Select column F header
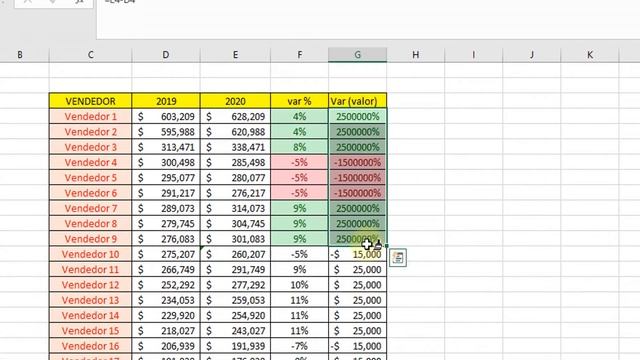 click(299, 55)
